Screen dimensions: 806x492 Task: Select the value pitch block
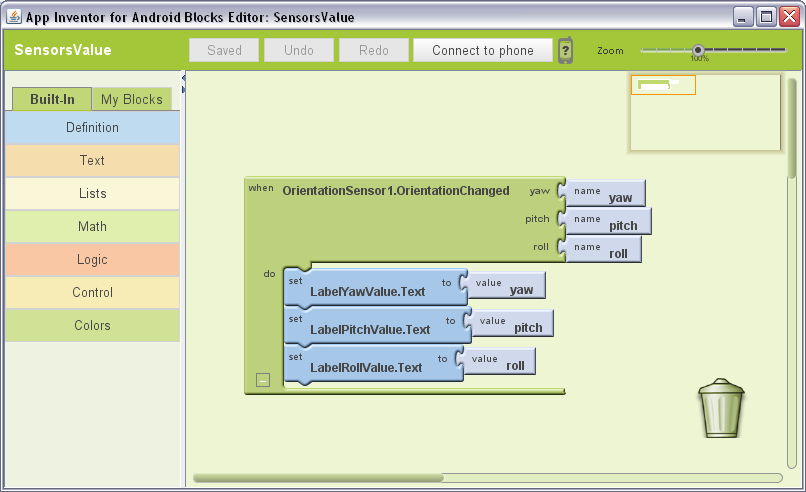coord(511,323)
